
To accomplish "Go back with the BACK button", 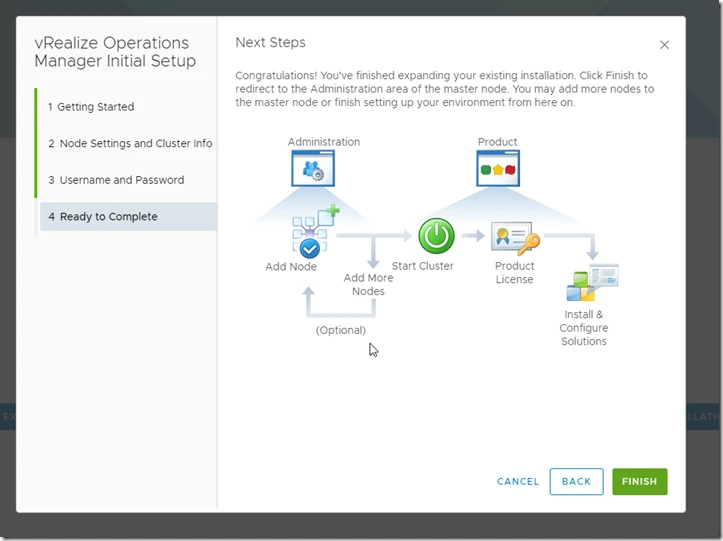I will 576,482.
